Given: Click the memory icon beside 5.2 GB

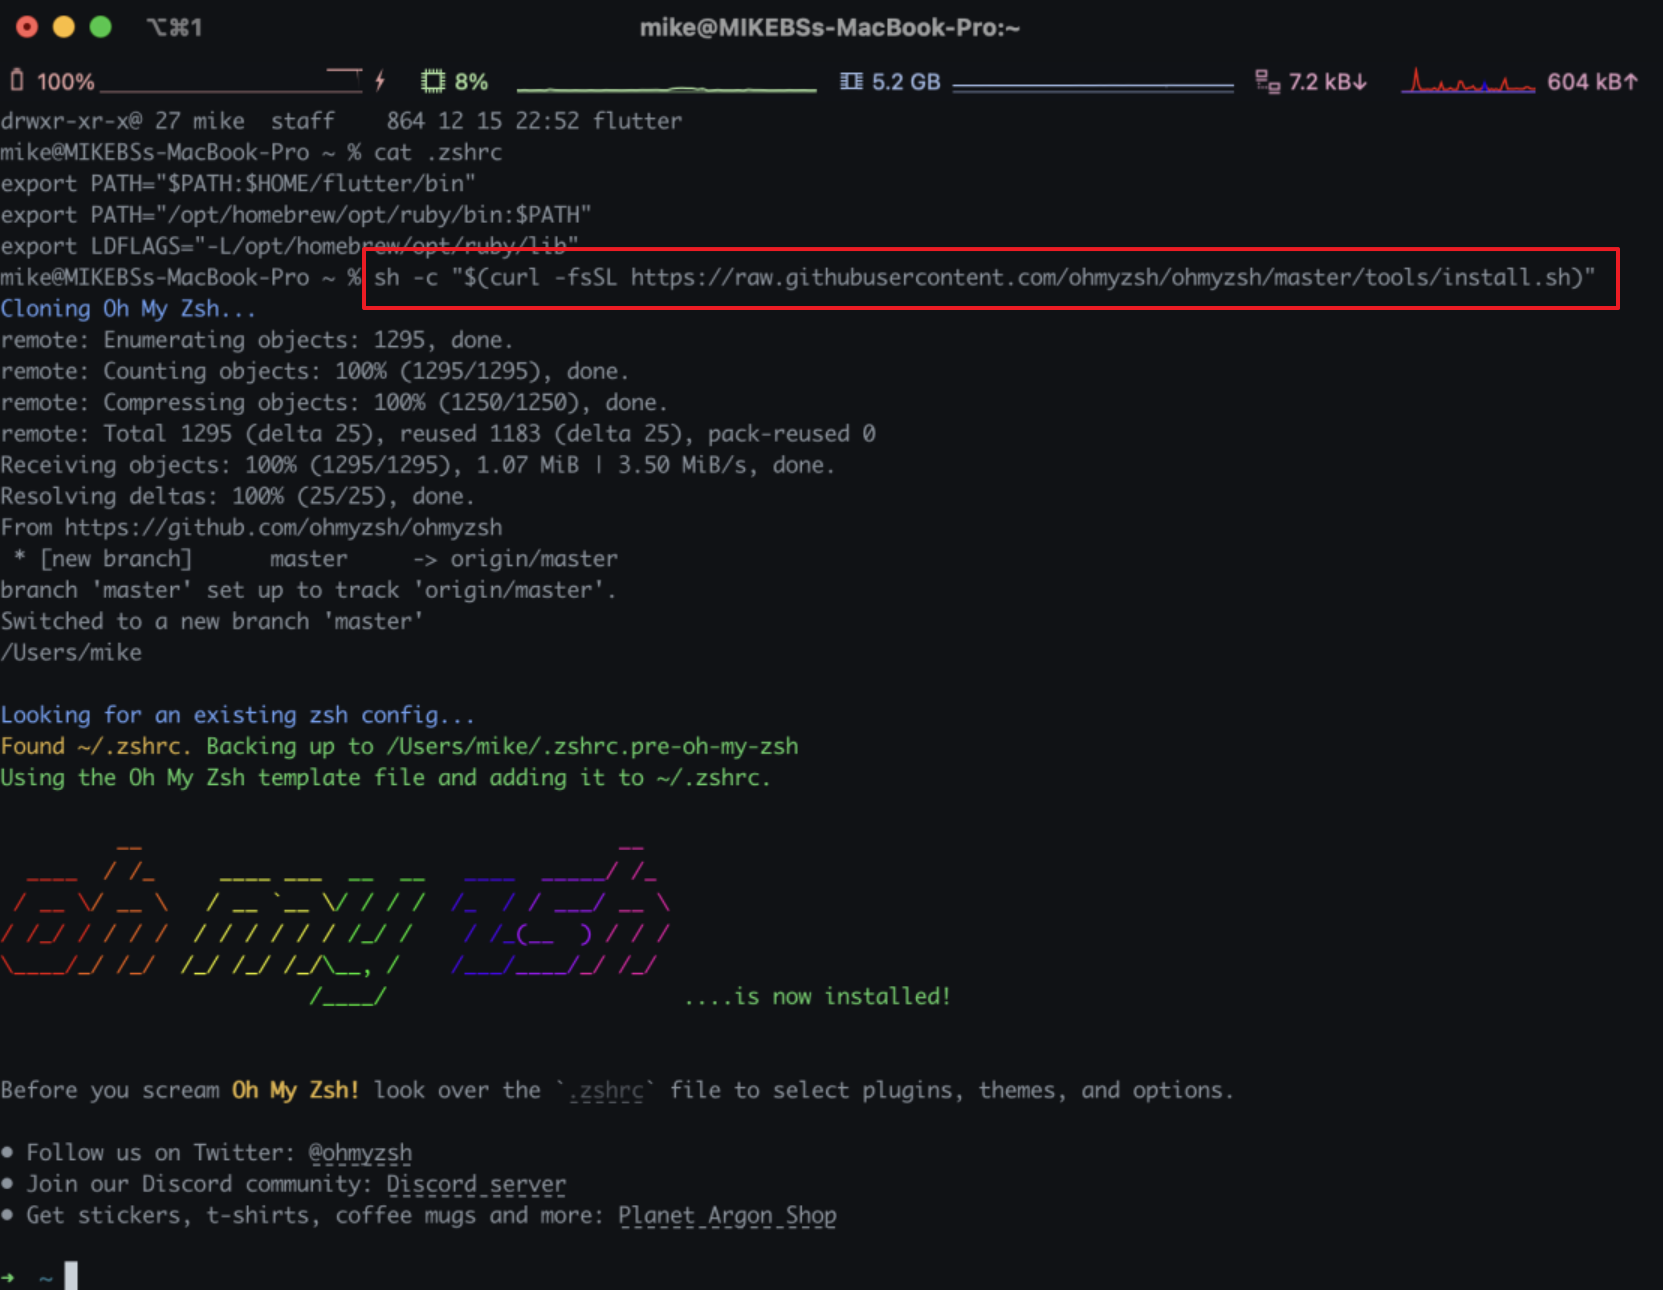Looking at the screenshot, I should click(851, 81).
